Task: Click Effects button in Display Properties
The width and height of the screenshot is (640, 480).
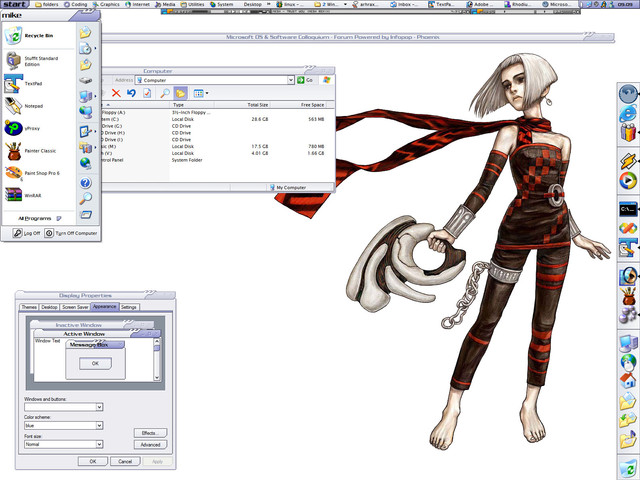Action: coord(150,433)
